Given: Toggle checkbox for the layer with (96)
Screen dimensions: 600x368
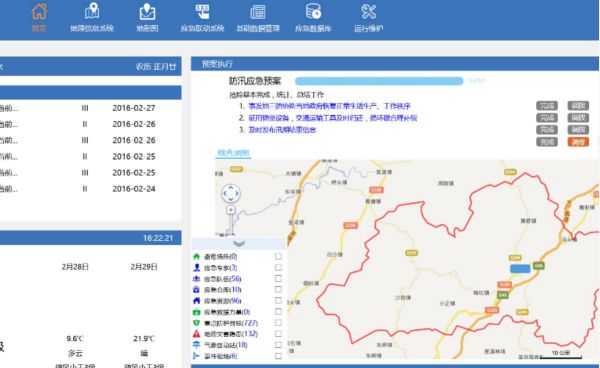Looking at the screenshot, I should coord(278,301).
